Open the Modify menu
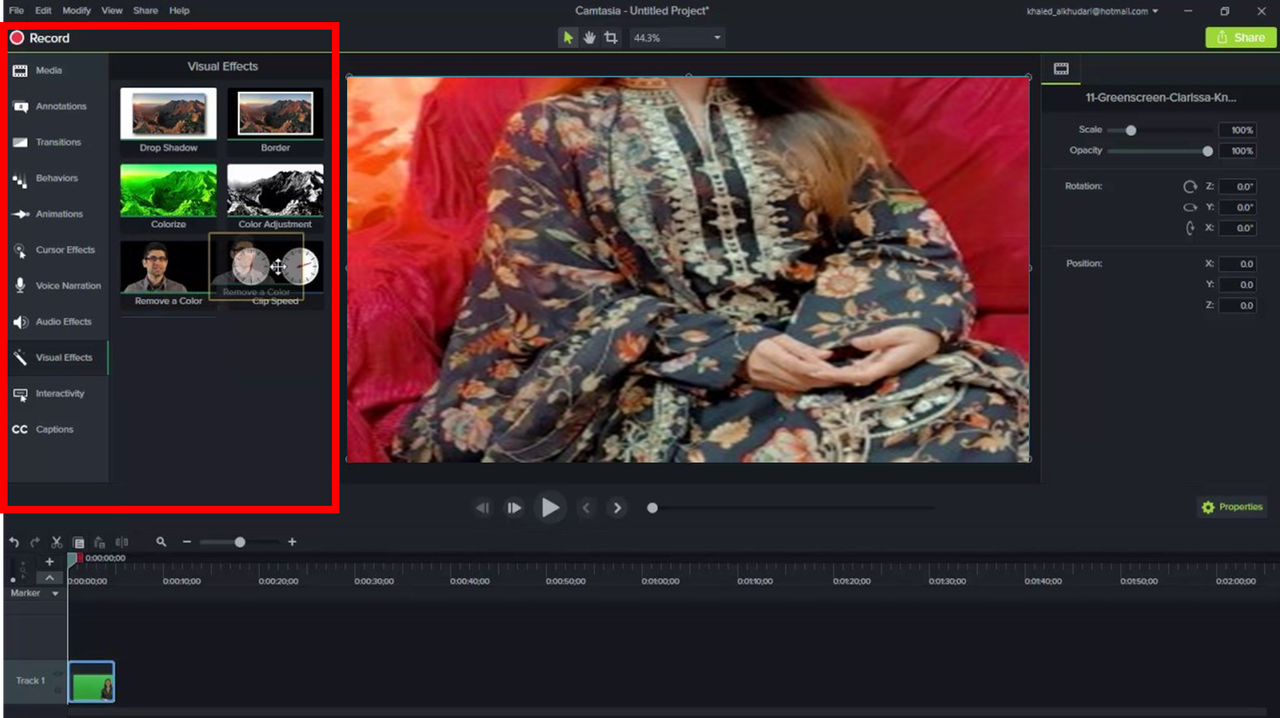 76,11
